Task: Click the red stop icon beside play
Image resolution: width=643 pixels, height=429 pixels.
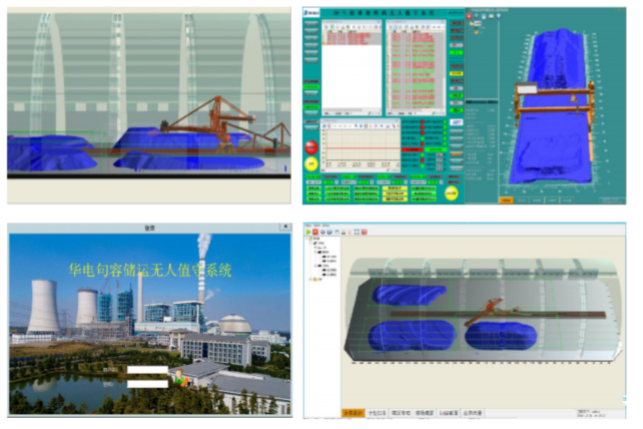Action: click(317, 231)
